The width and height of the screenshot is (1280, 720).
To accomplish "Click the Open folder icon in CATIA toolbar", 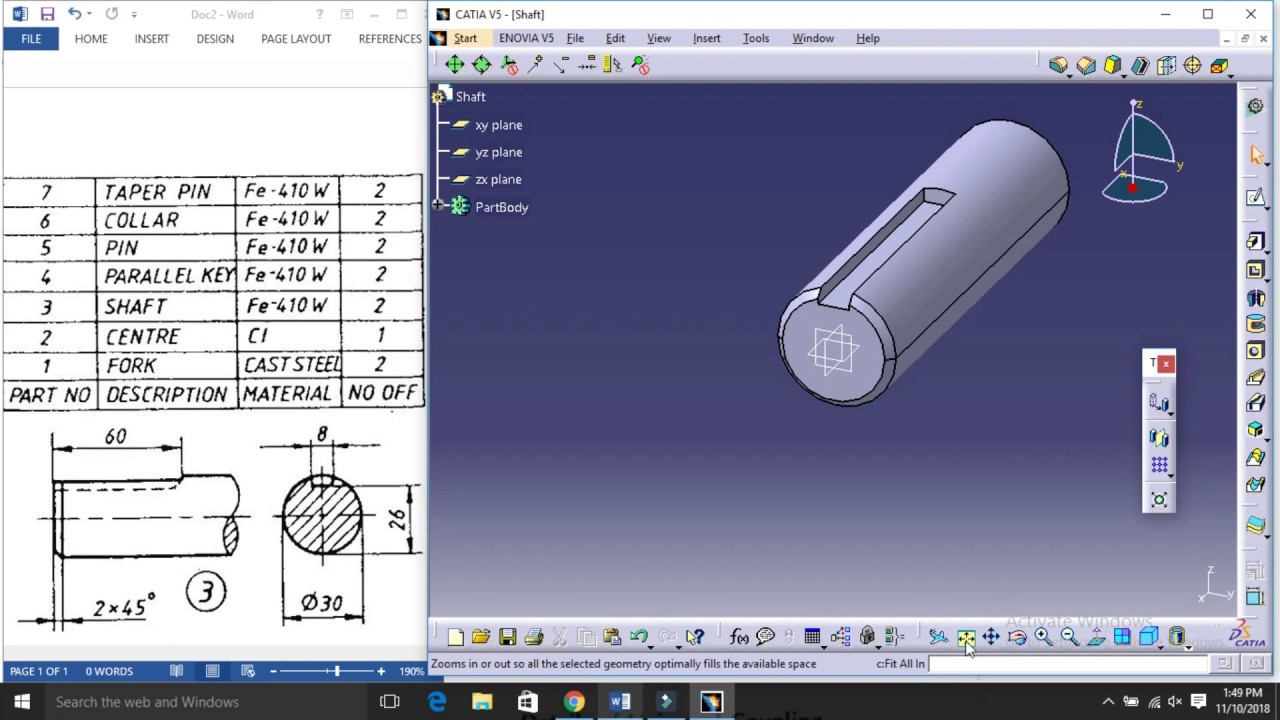I will click(x=481, y=637).
